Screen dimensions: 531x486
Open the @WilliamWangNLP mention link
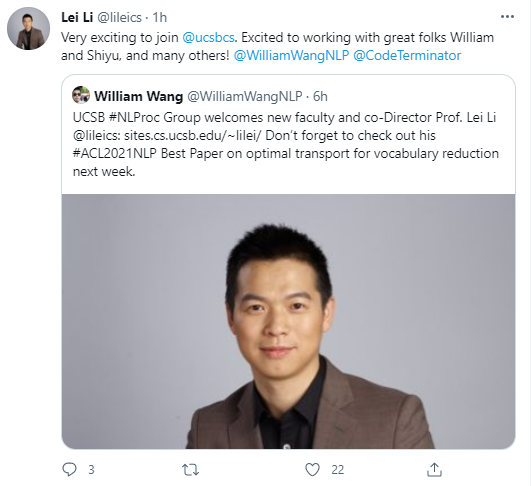point(291,56)
